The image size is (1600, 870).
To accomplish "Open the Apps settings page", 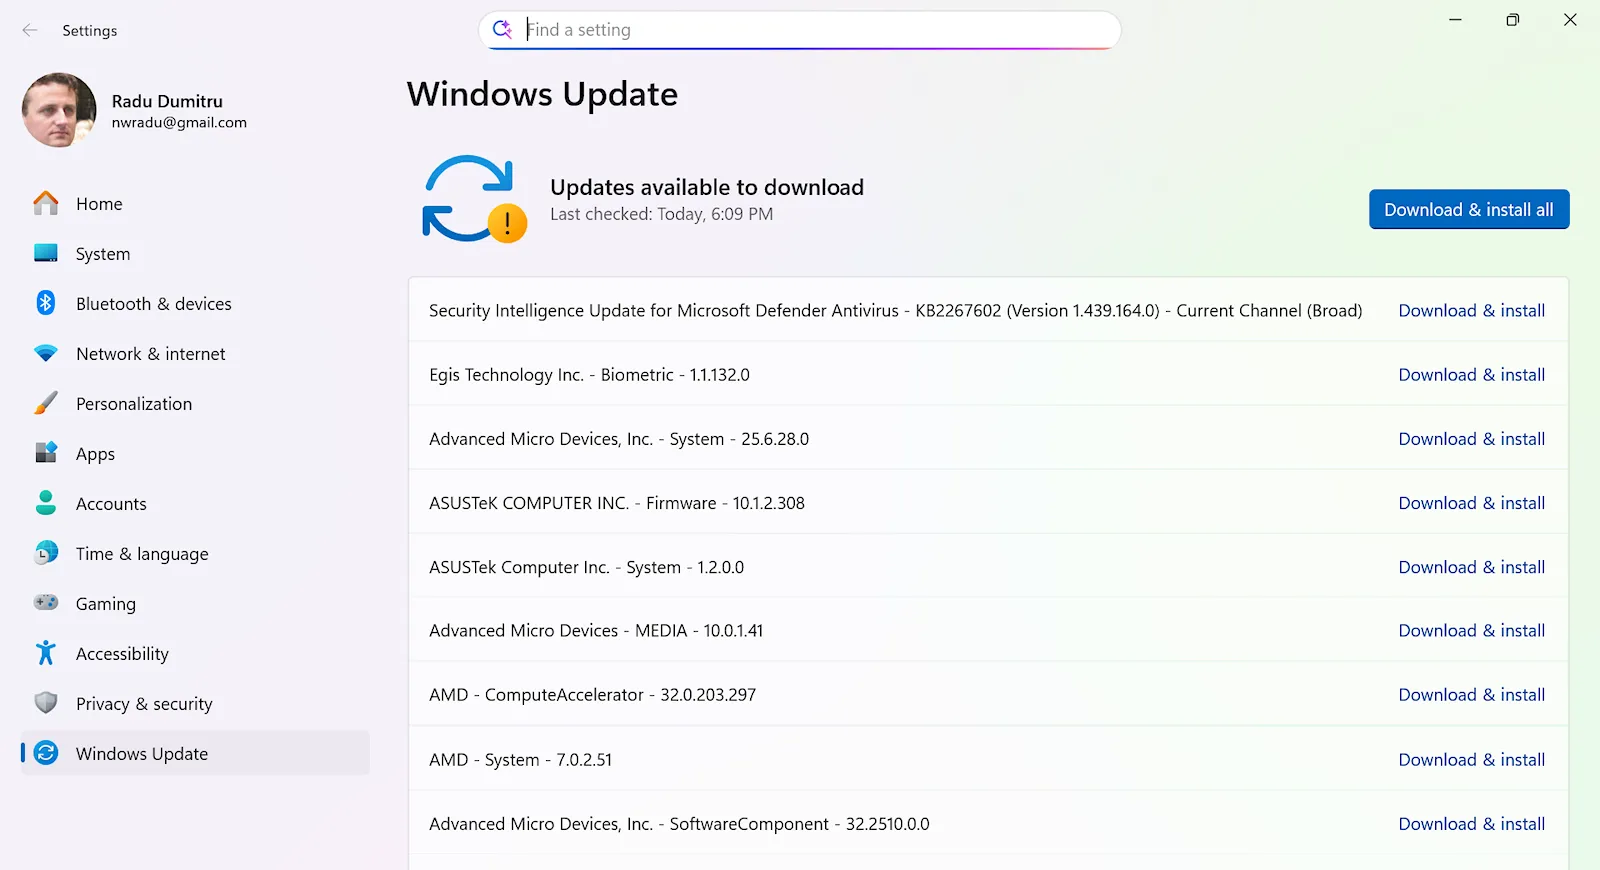I will [x=95, y=454].
